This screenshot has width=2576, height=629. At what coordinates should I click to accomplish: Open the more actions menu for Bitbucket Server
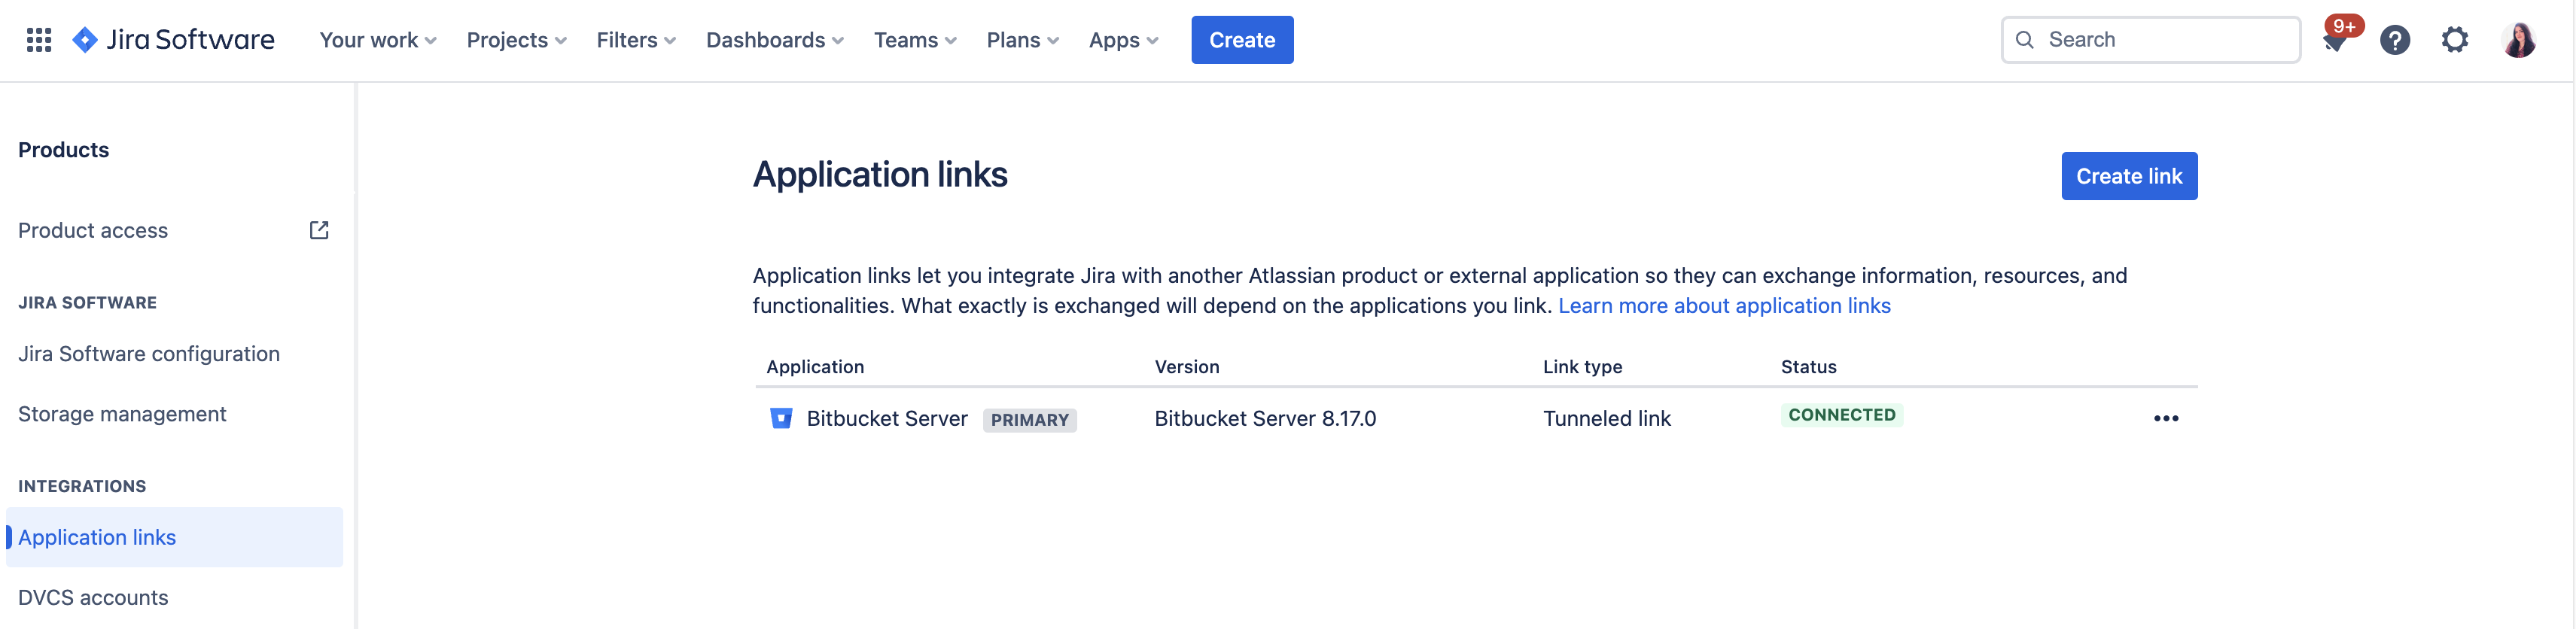[2166, 418]
